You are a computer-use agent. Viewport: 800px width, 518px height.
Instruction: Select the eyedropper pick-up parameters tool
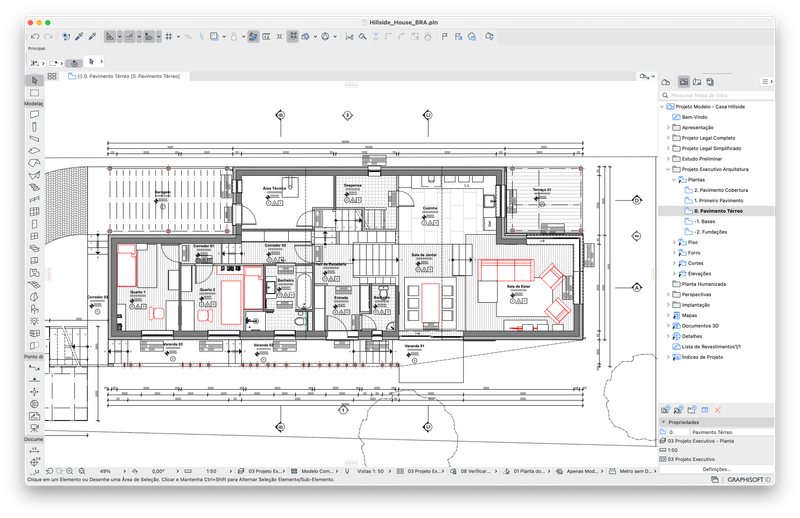coord(79,37)
